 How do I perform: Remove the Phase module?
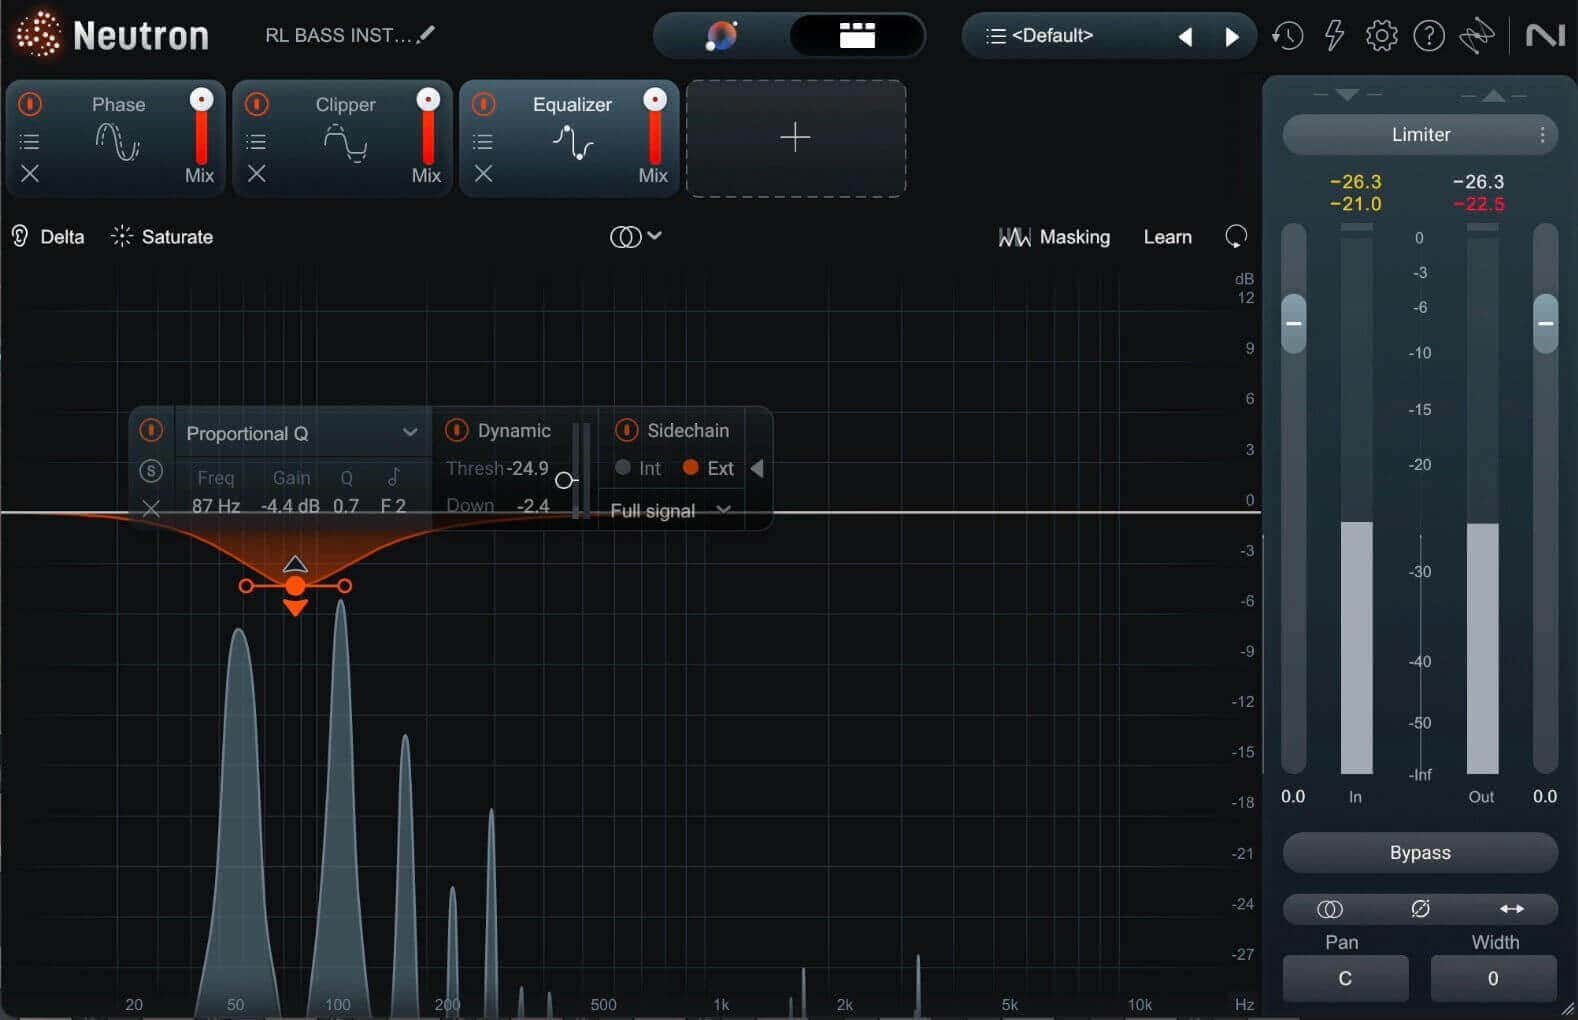coord(30,174)
